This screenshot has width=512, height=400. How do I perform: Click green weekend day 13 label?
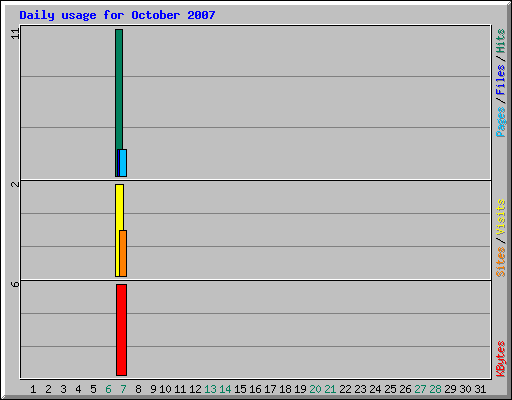(210, 389)
